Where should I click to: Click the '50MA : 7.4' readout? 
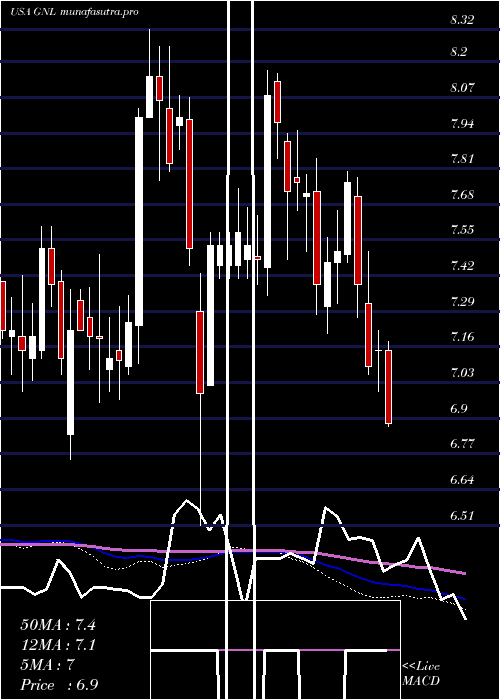[x=58, y=625]
